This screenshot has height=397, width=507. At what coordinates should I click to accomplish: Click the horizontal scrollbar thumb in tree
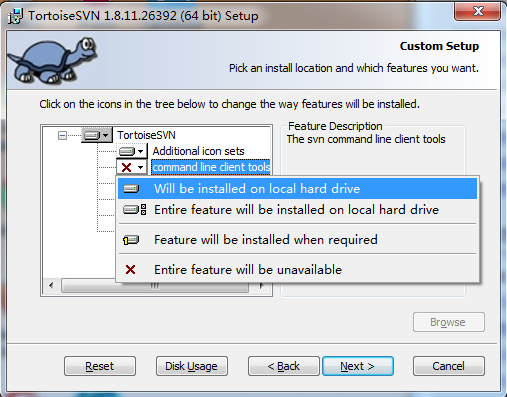tap(155, 287)
